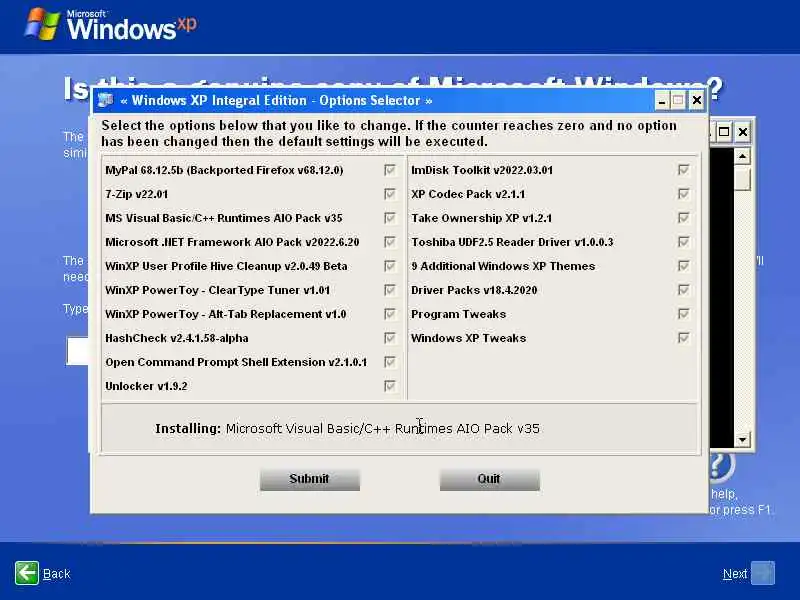Click the 'Installing:' status text
This screenshot has width=800, height=600.
pos(188,429)
